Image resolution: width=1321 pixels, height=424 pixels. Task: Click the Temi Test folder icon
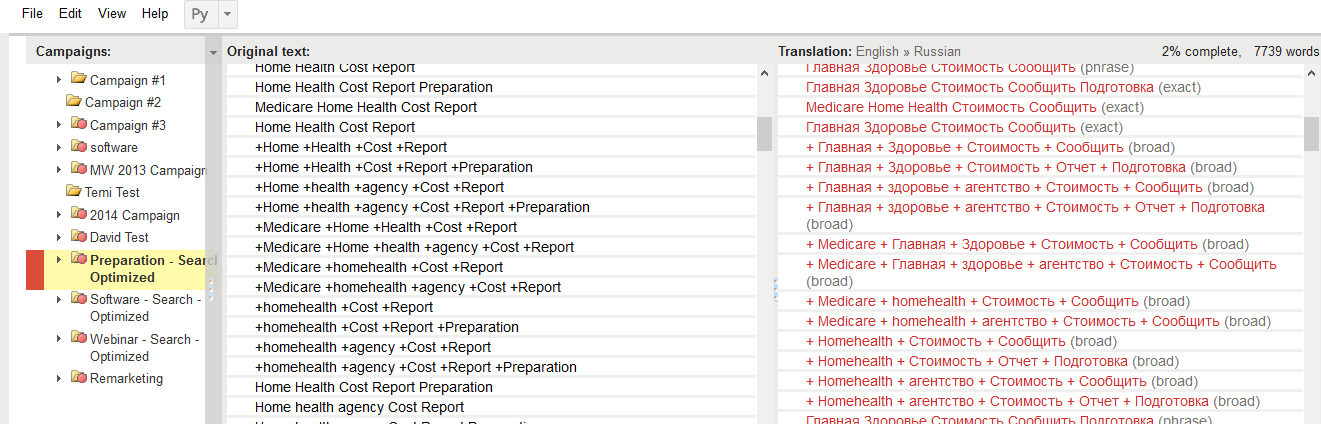[x=74, y=191]
